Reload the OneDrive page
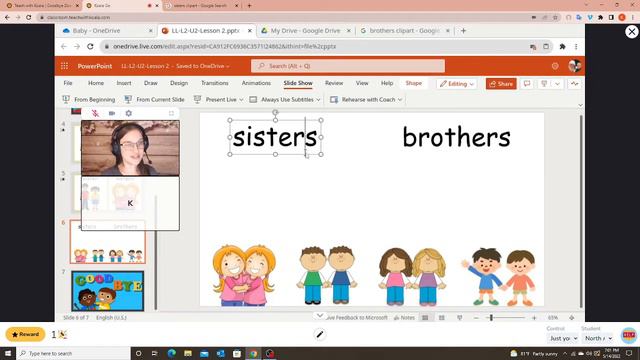Viewport: 640px width, 360px height. pos(90,47)
